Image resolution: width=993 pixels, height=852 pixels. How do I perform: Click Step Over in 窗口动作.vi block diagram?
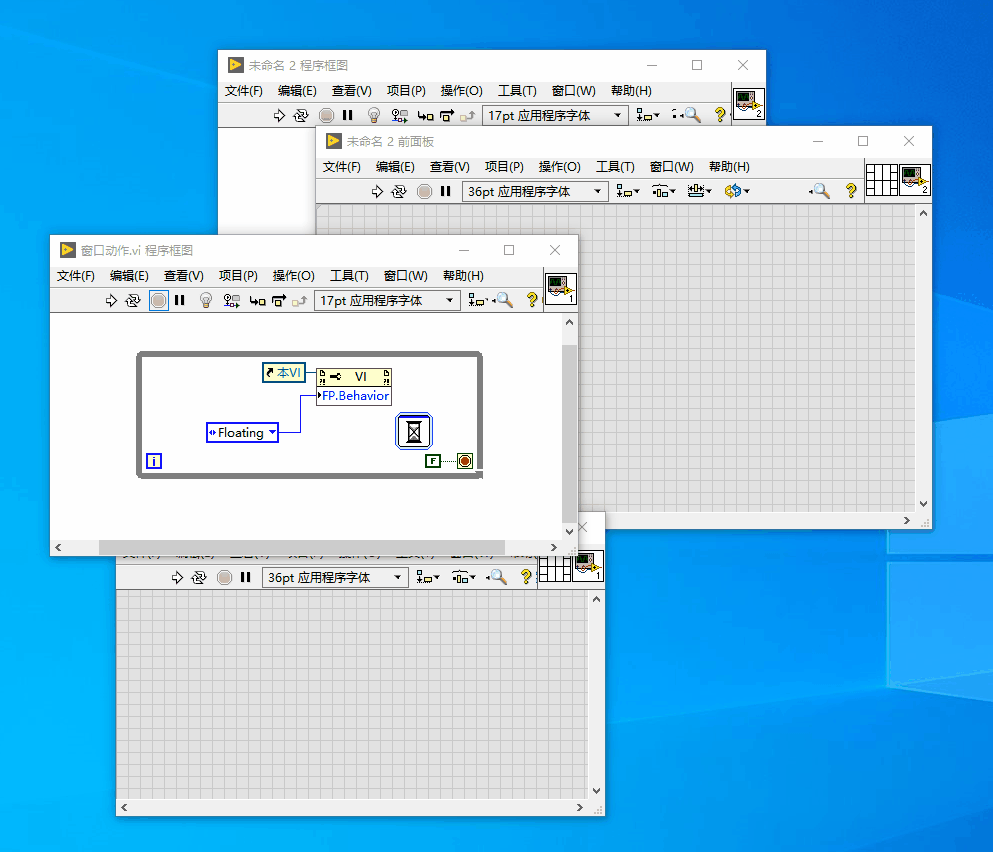tap(279, 301)
